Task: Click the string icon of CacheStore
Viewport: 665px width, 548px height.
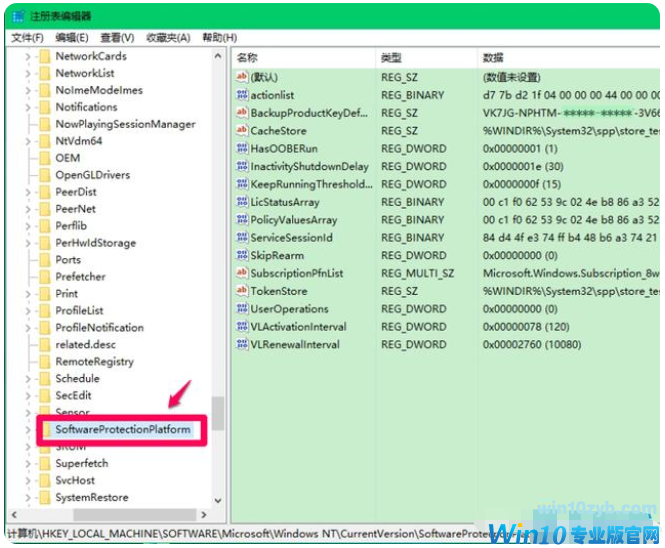Action: point(242,131)
